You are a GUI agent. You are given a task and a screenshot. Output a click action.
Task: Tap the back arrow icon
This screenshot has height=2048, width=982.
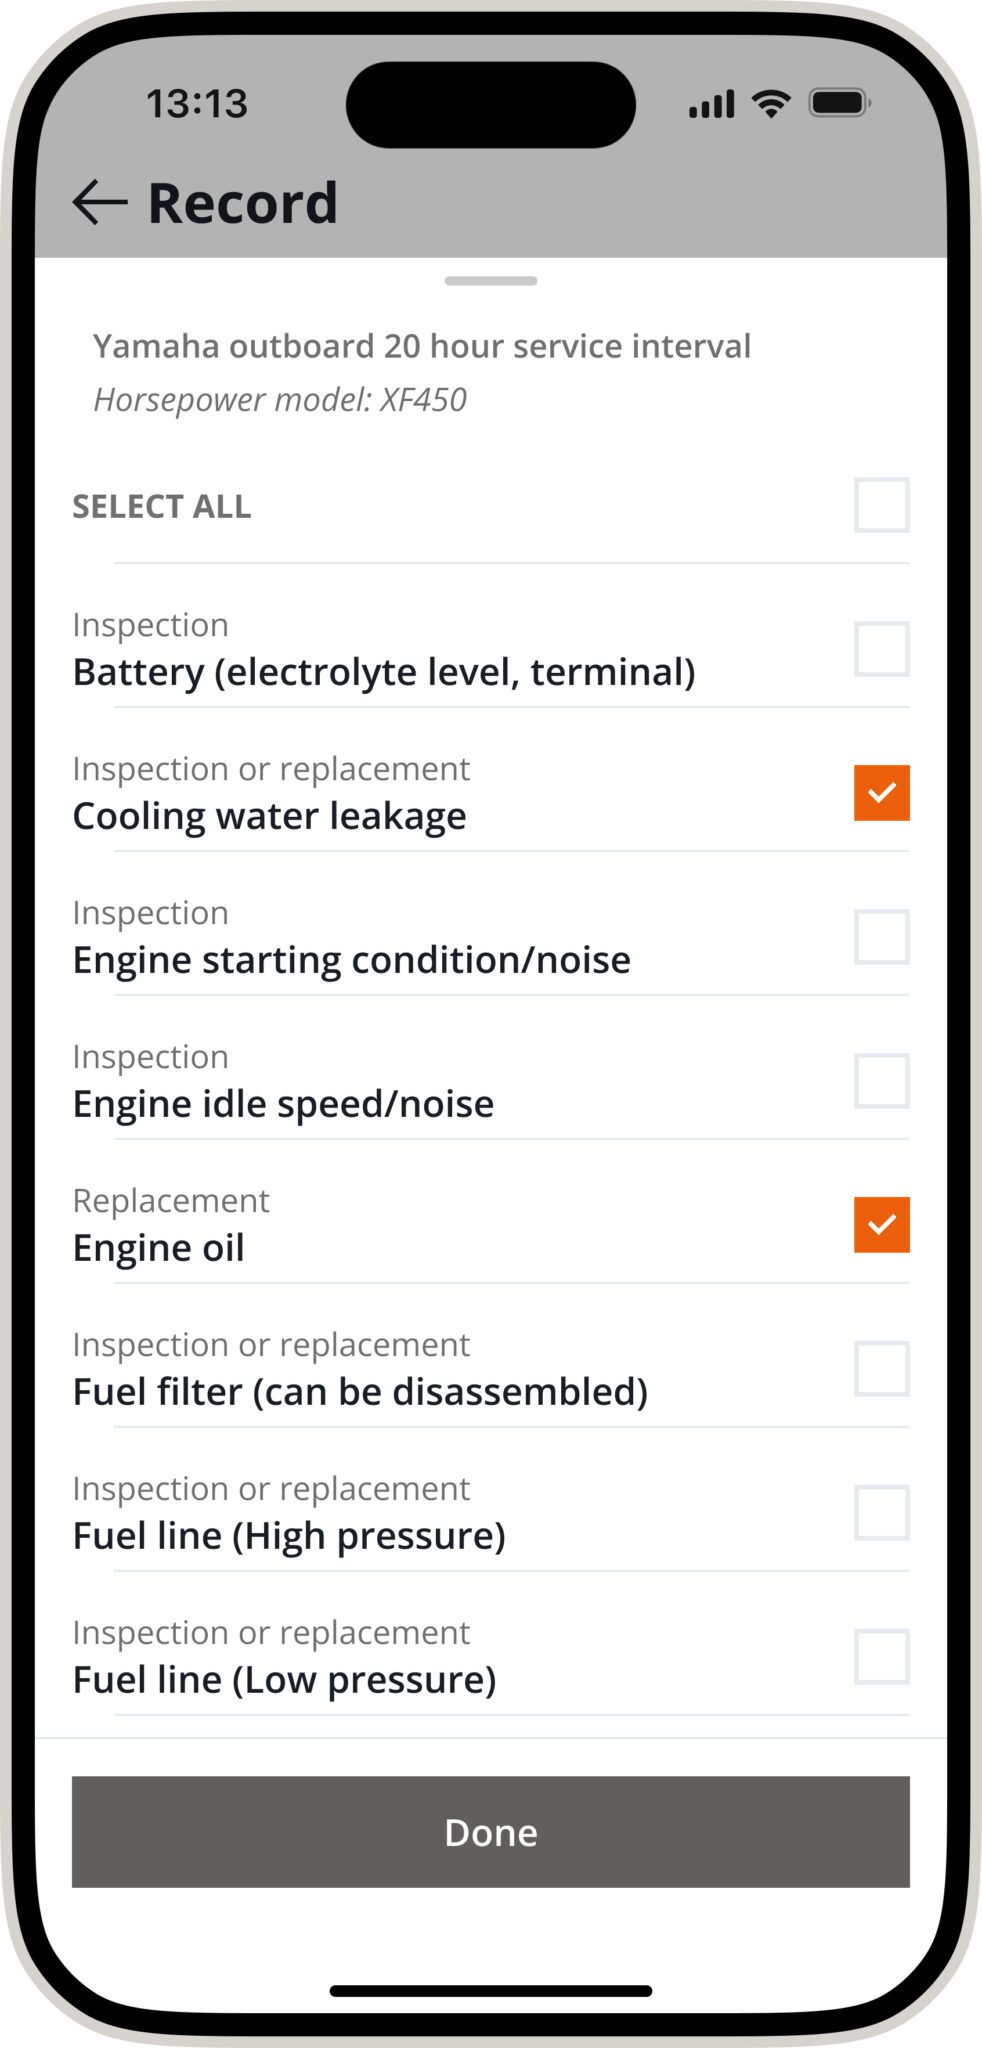pyautogui.click(x=100, y=202)
